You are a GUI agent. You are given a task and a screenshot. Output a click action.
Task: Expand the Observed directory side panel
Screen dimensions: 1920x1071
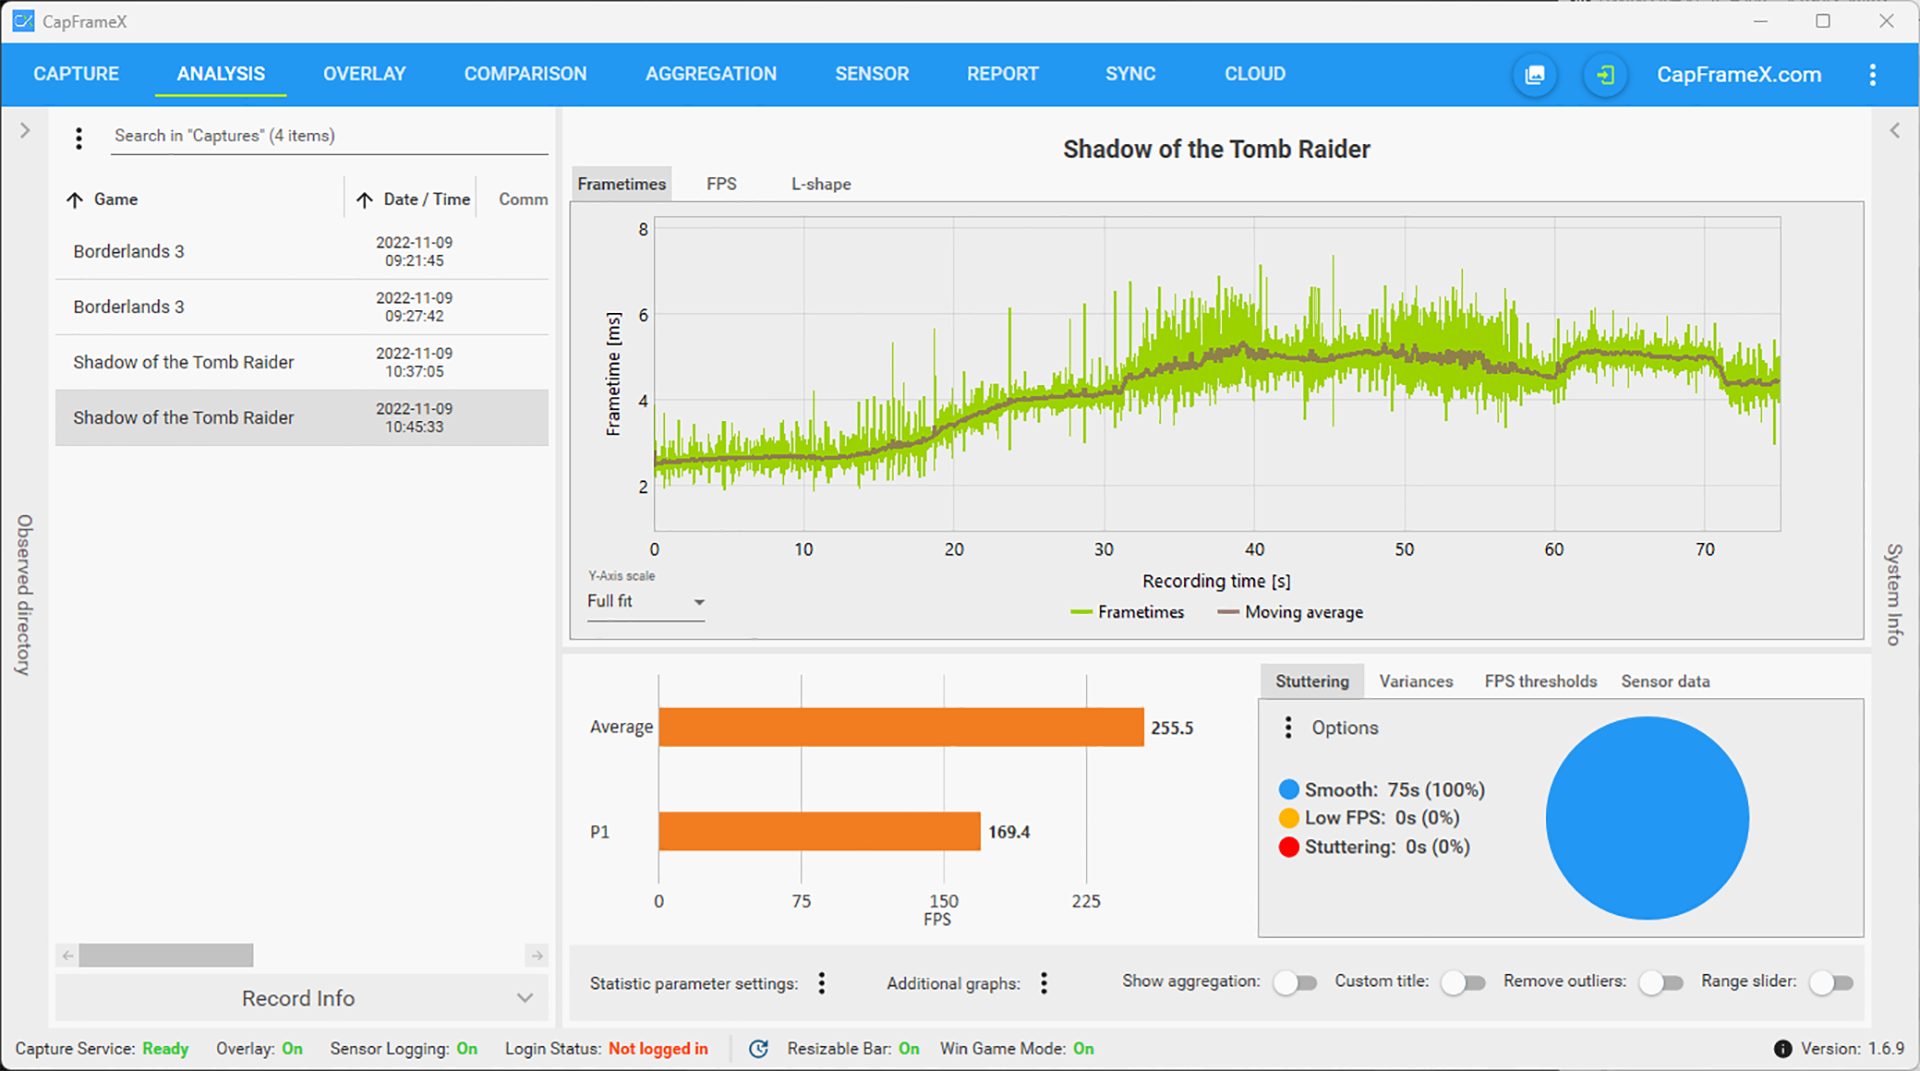[x=25, y=131]
